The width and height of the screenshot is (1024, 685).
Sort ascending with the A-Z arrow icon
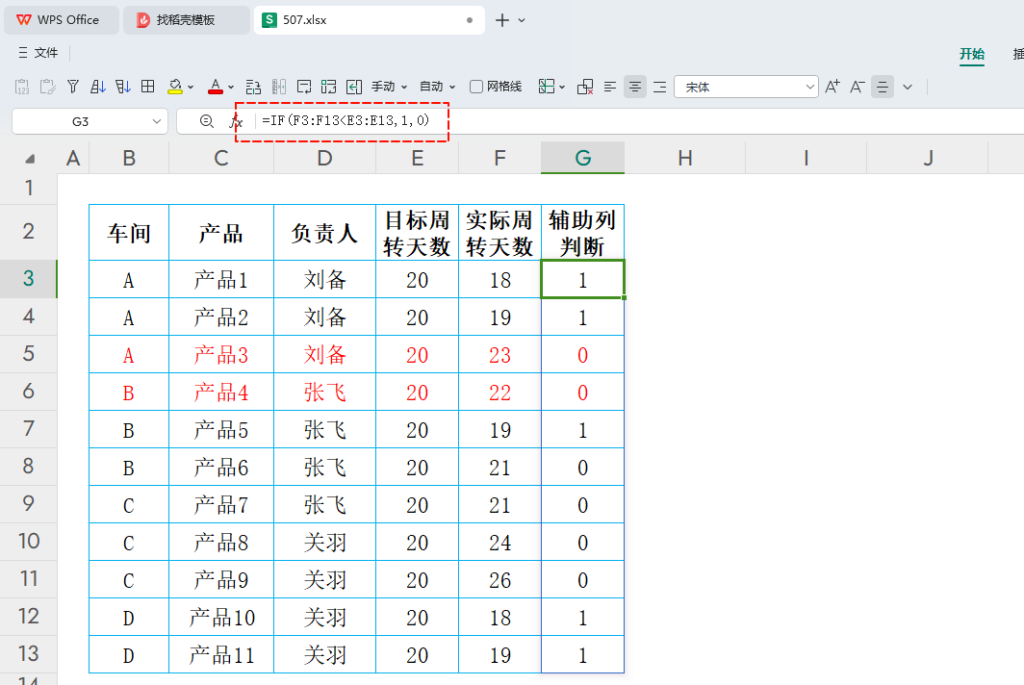[98, 87]
